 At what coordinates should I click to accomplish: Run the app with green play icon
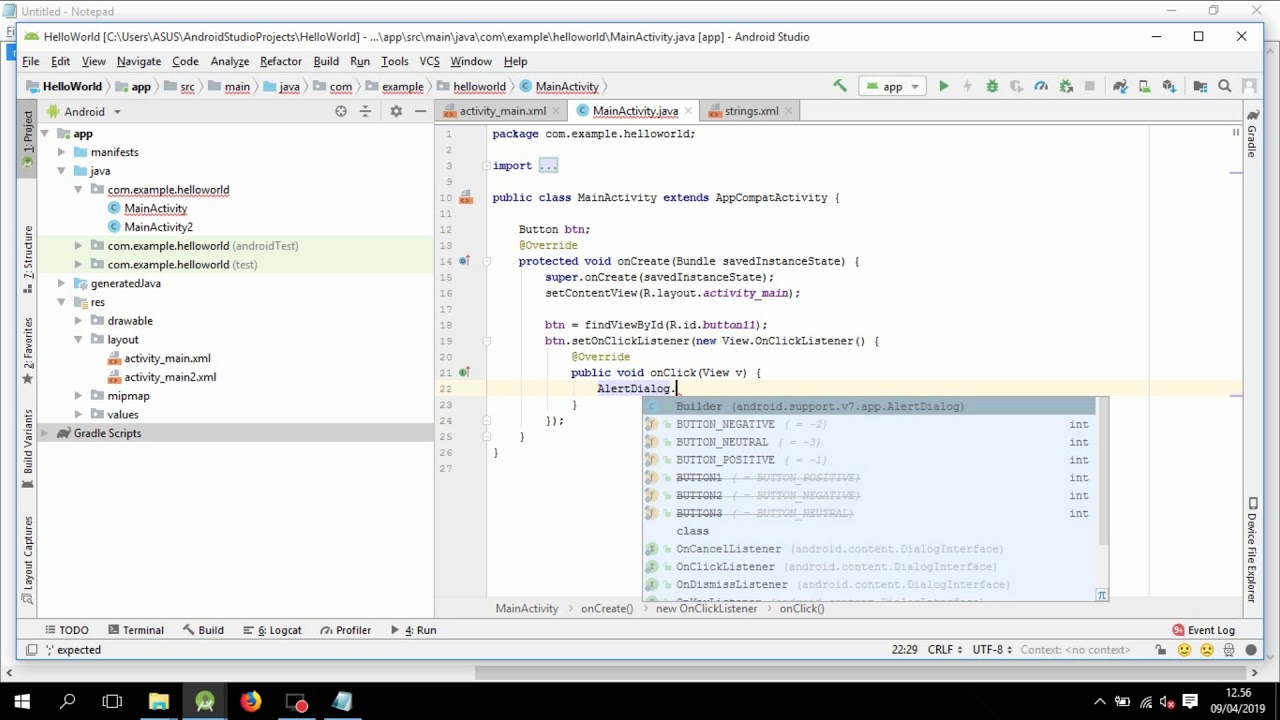coord(943,86)
